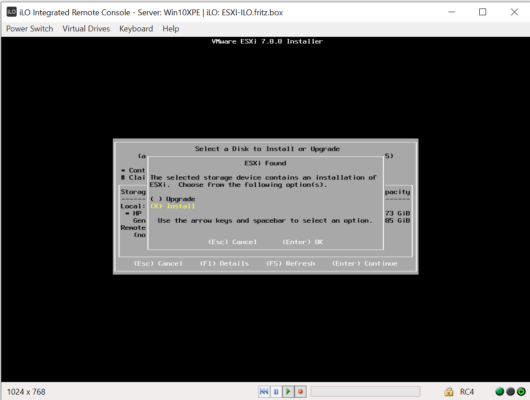Click (Enter) Continue in footer
Viewport: 530px width, 400px height.
click(x=365, y=263)
